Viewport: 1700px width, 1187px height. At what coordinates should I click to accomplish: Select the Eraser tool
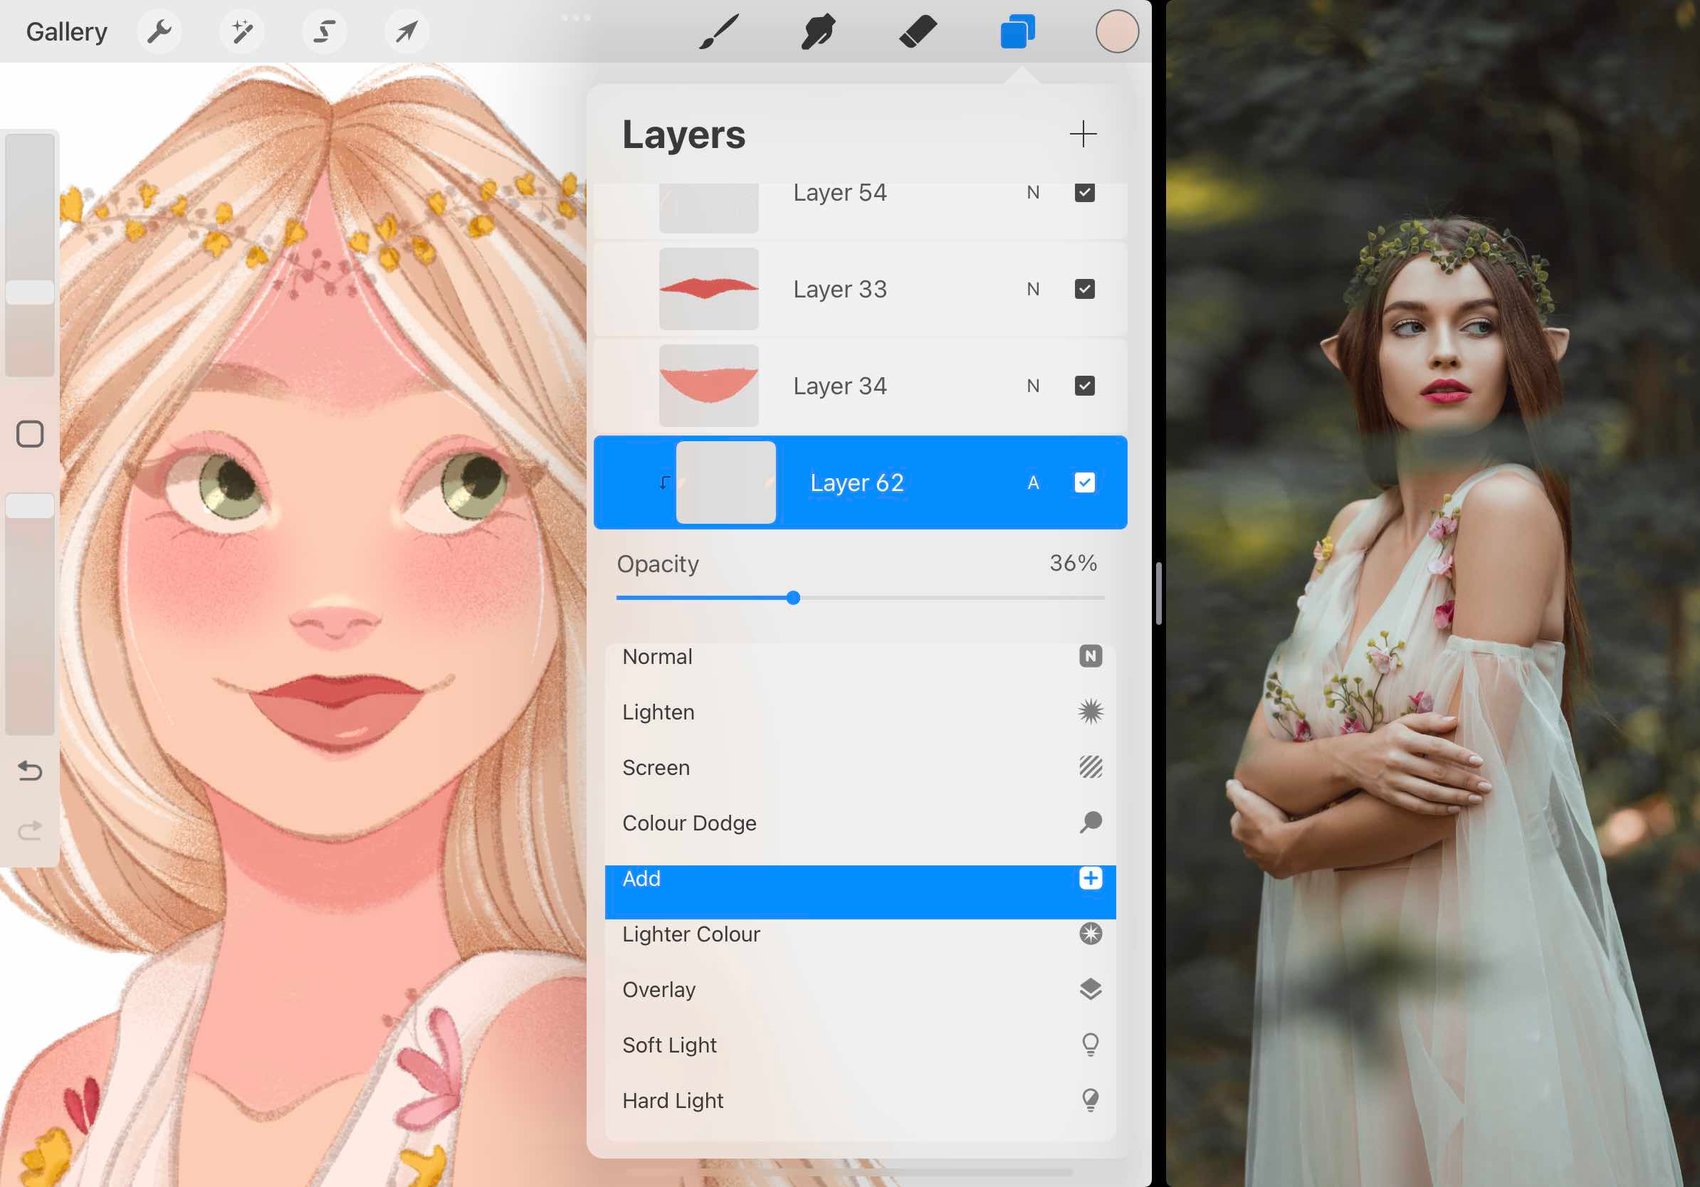point(917,31)
